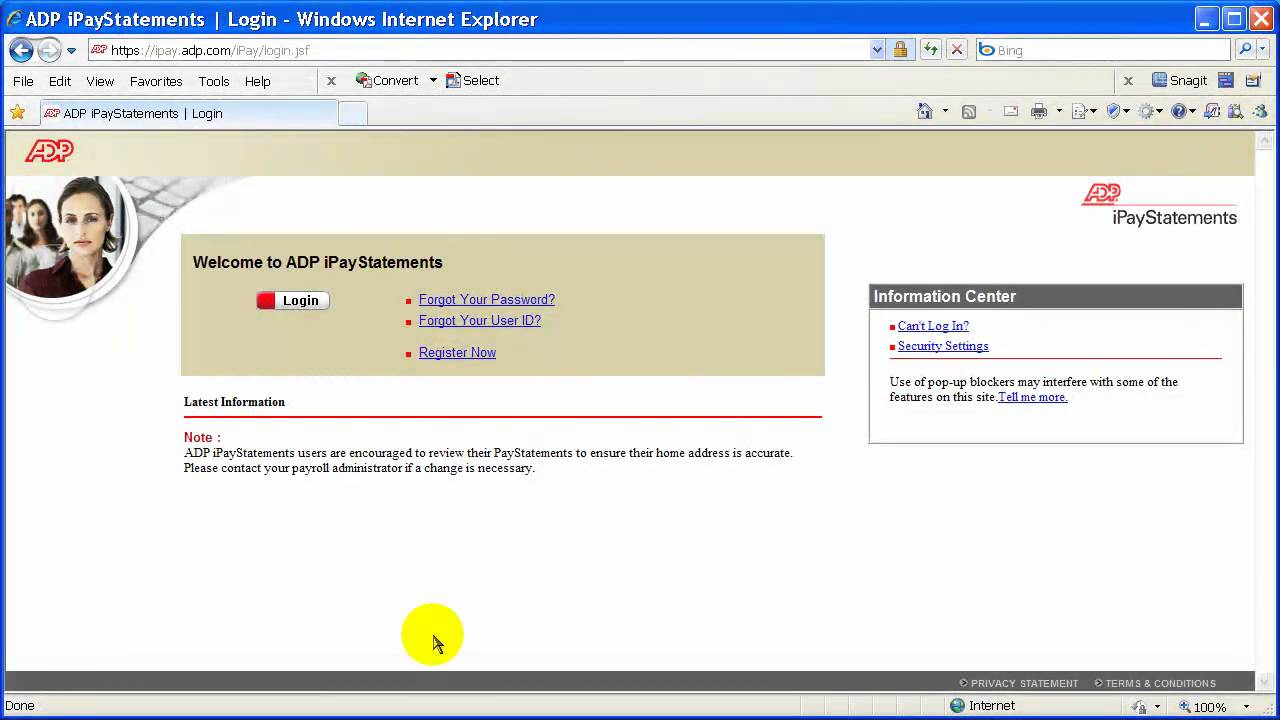Click the Register Now link
The width and height of the screenshot is (1280, 720).
click(x=457, y=353)
